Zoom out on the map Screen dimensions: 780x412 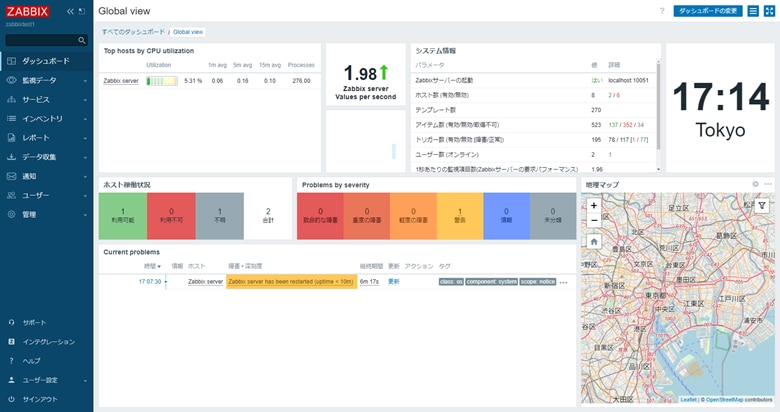click(594, 220)
